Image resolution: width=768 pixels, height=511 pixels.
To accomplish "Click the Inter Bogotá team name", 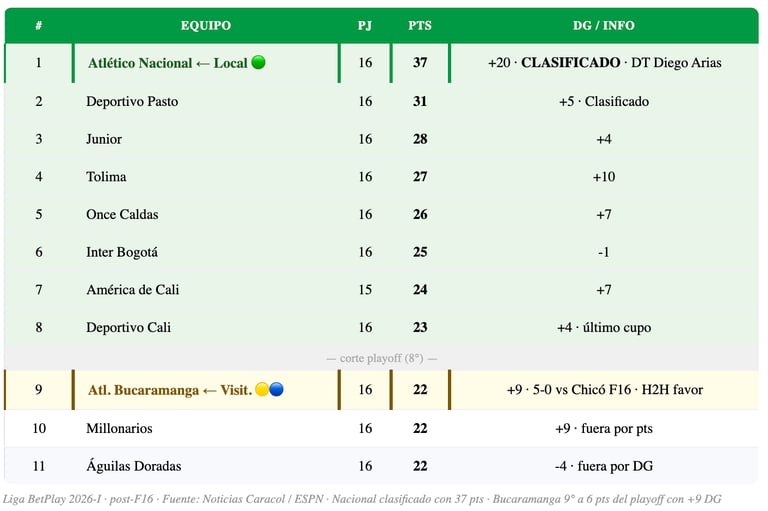I will (122, 252).
